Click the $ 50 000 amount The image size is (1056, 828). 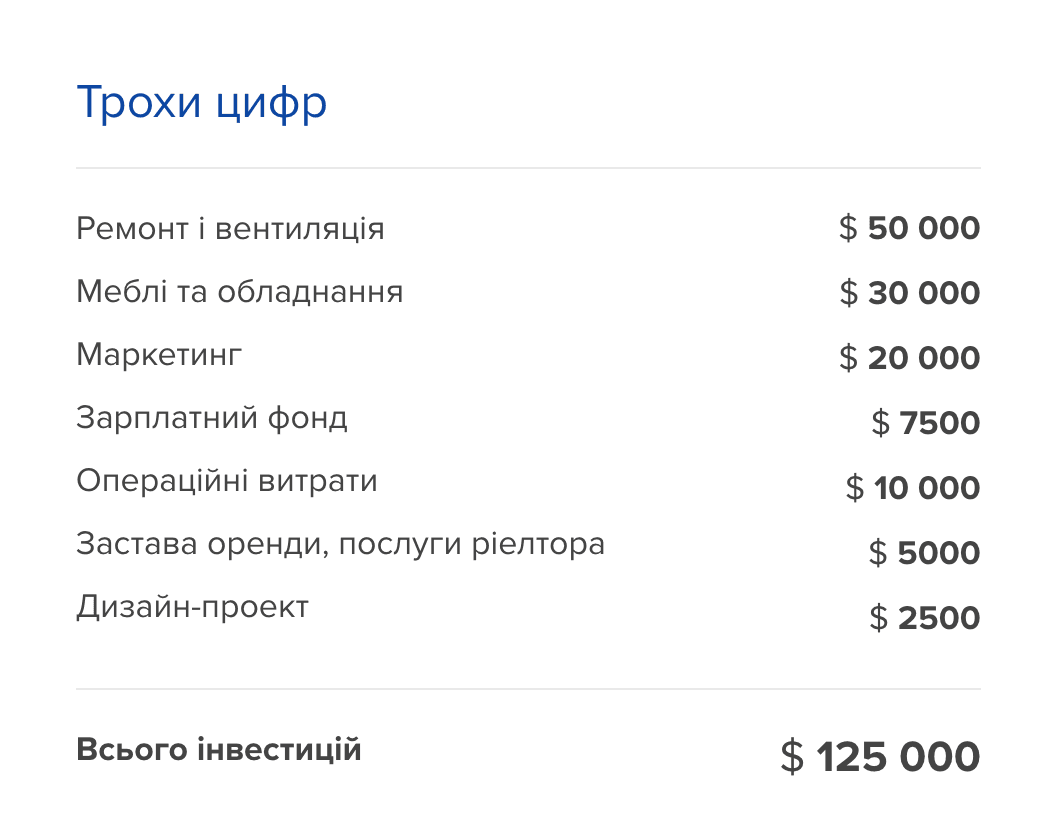[909, 228]
